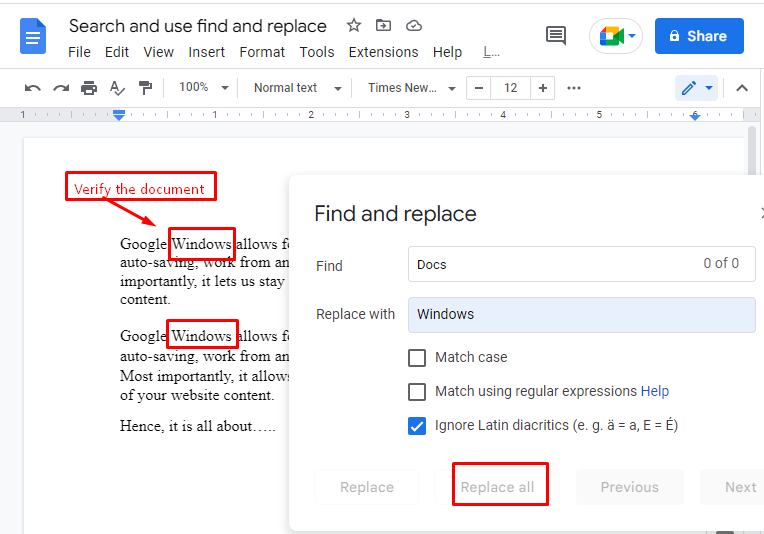Open more toolbar options with the three dots
This screenshot has width=764, height=534.
point(574,88)
